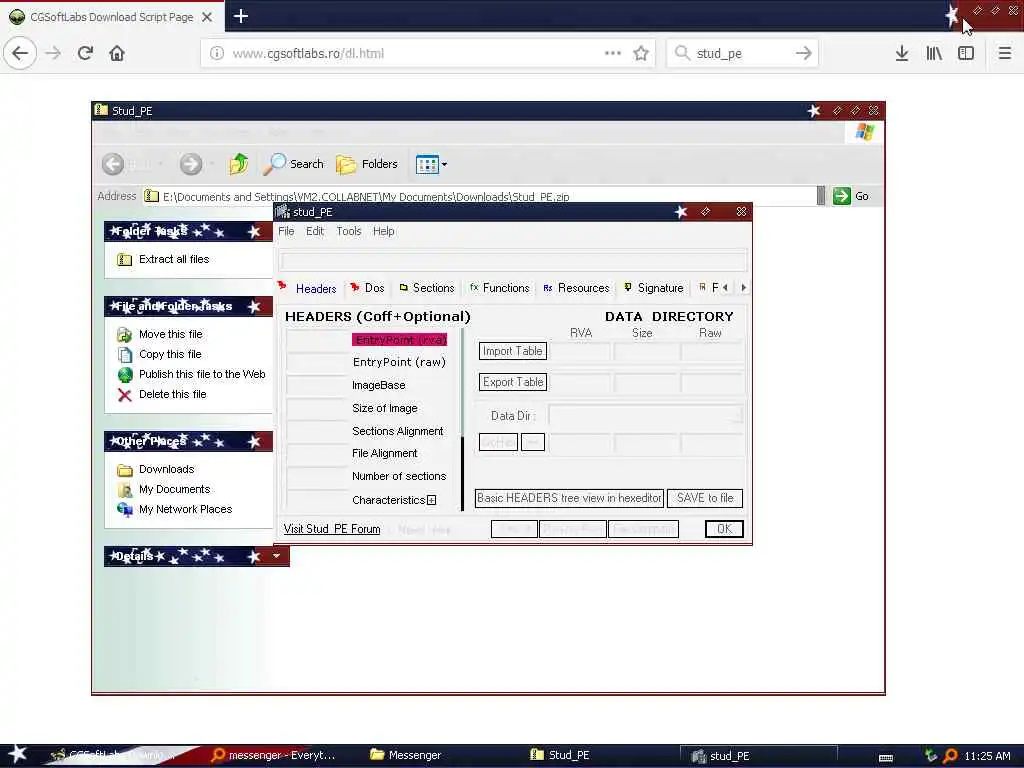Reload the CGSoftLabs page
Viewport: 1024px width, 768px height.
tap(85, 53)
